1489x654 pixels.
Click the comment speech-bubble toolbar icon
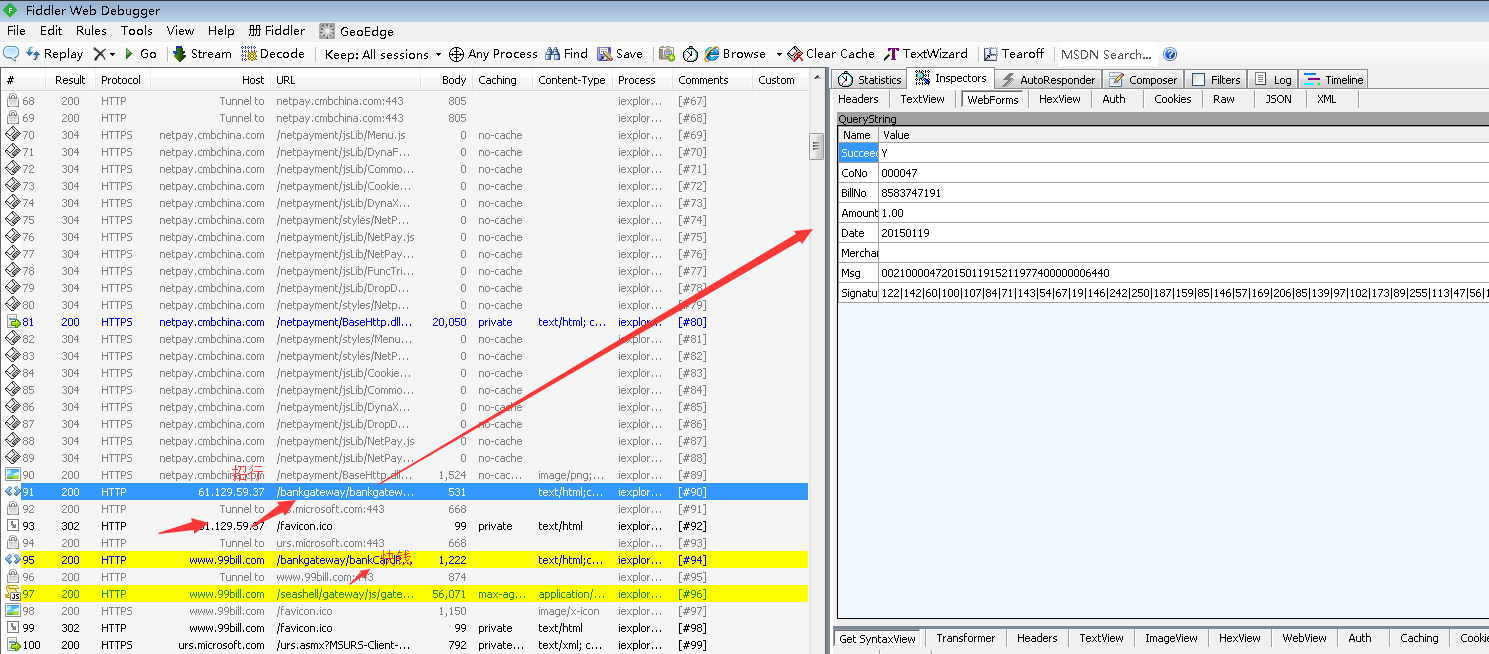click(12, 54)
